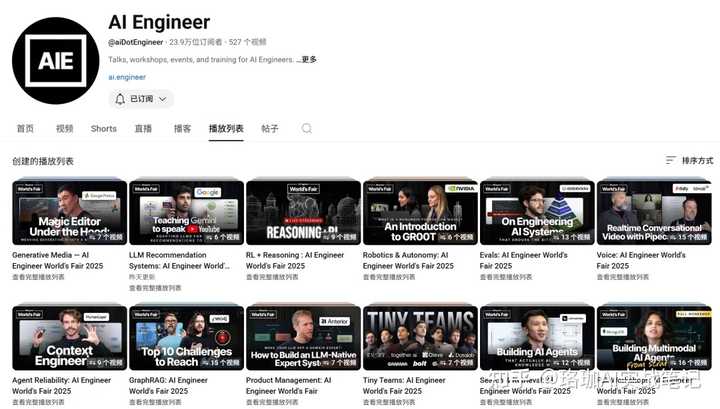The image size is (720, 409).
Task: Switch to the 首页 tab
Action: click(25, 129)
